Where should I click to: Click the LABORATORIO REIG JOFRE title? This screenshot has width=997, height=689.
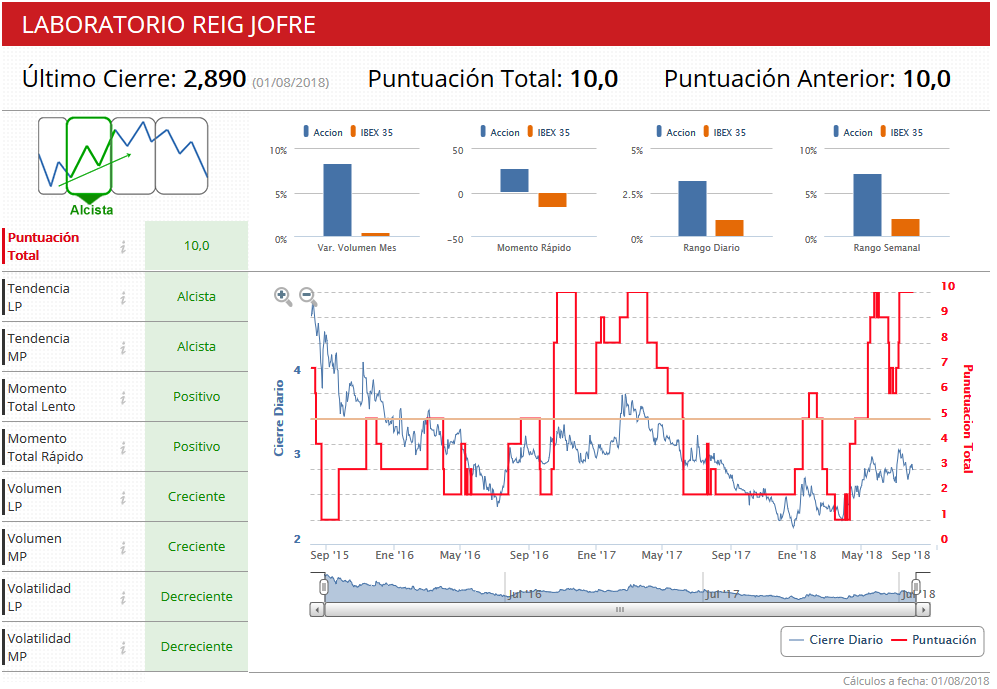[x=168, y=25]
